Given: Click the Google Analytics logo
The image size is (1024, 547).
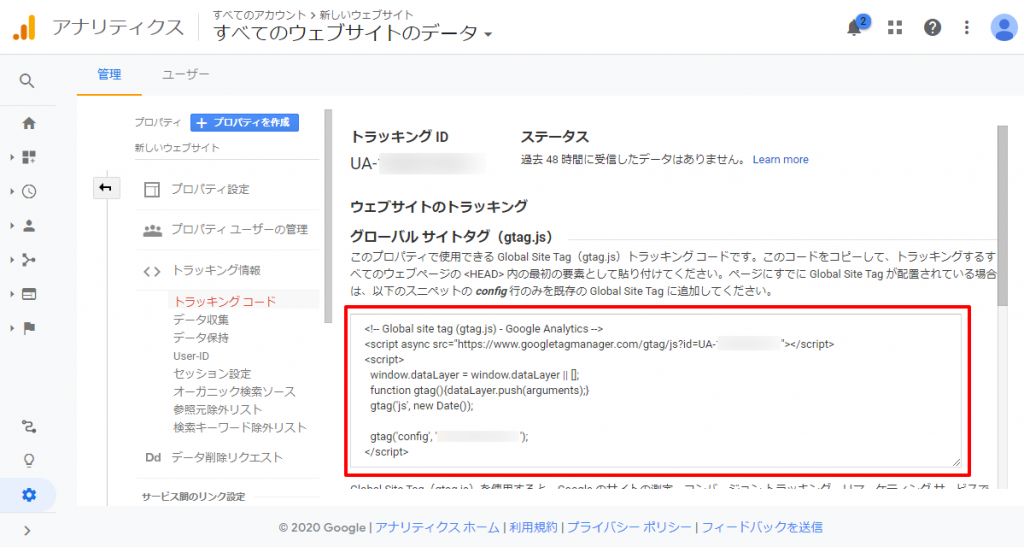Looking at the screenshot, I should tap(24, 27).
